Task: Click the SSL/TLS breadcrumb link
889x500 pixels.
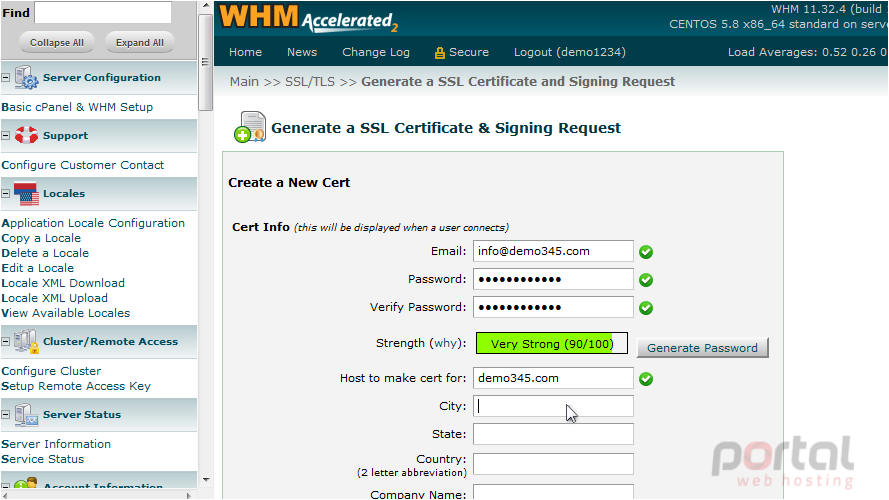Action: [310, 82]
